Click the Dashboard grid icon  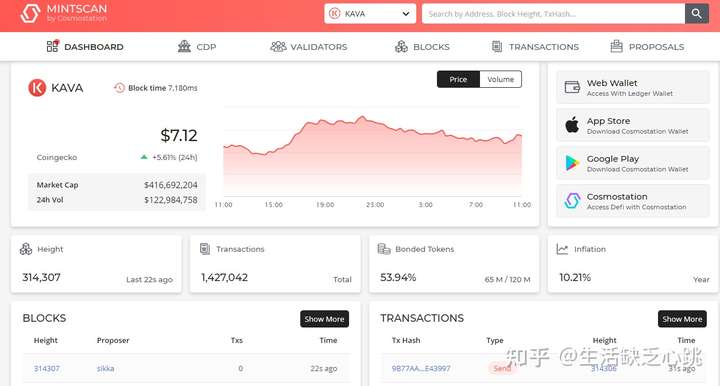(x=53, y=46)
